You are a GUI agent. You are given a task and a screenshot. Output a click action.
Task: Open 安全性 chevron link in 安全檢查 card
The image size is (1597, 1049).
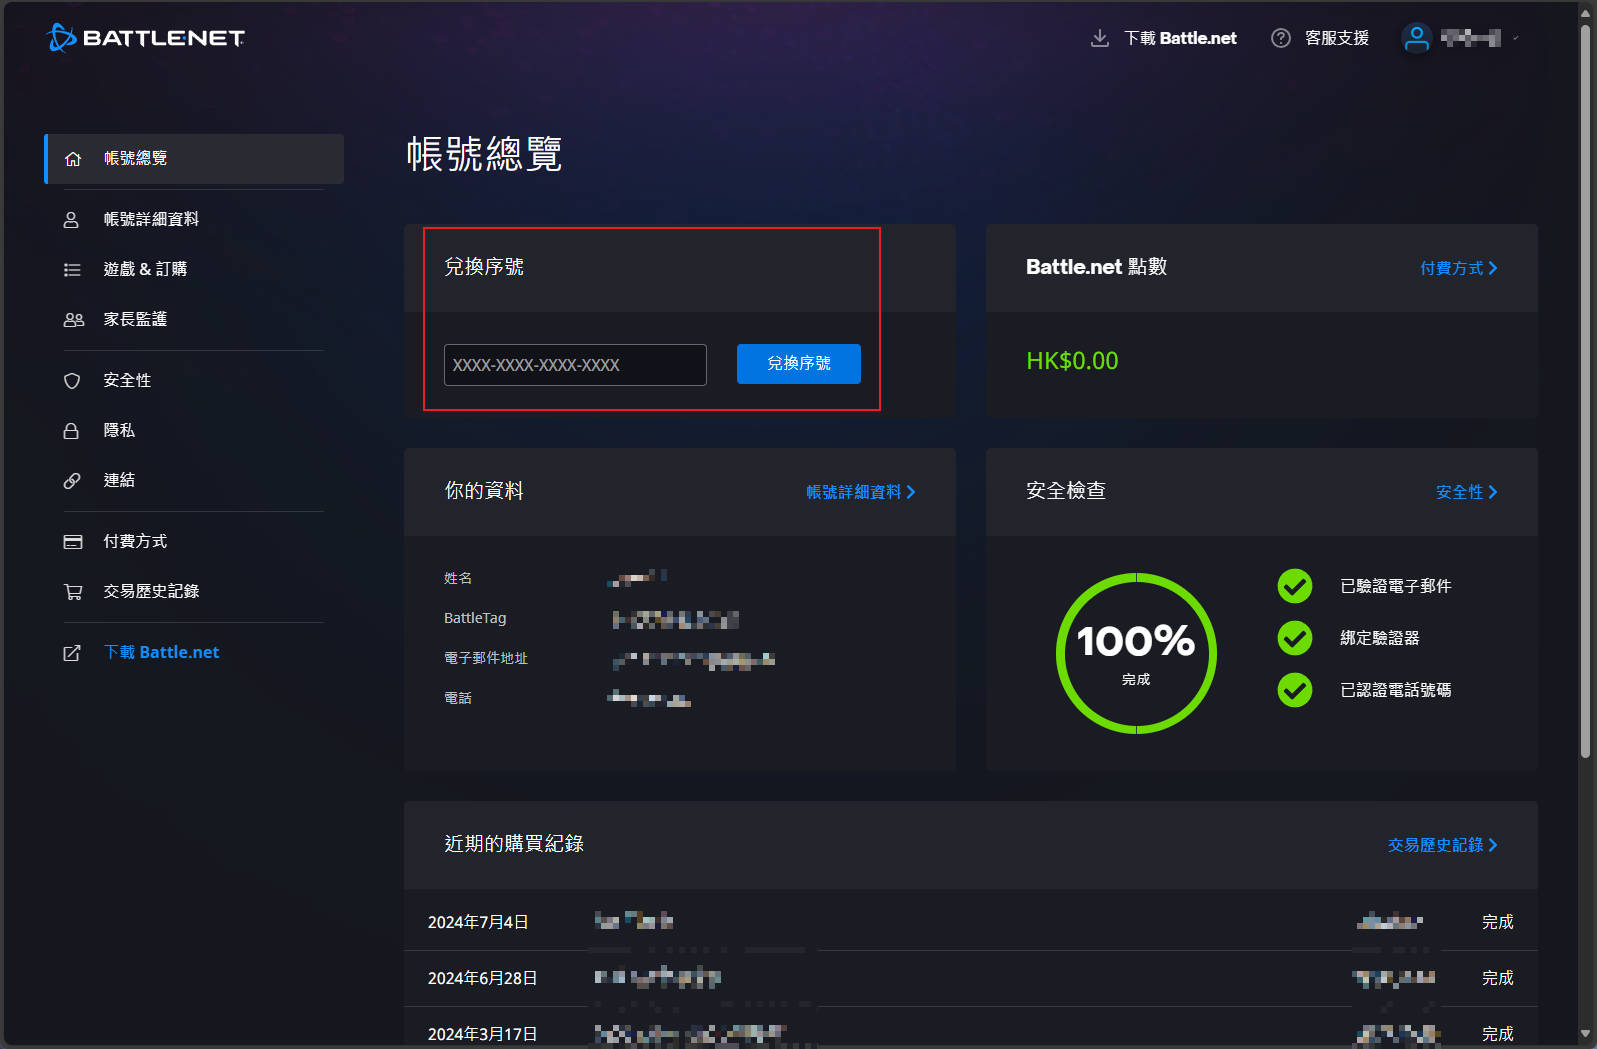pyautogui.click(x=1466, y=492)
